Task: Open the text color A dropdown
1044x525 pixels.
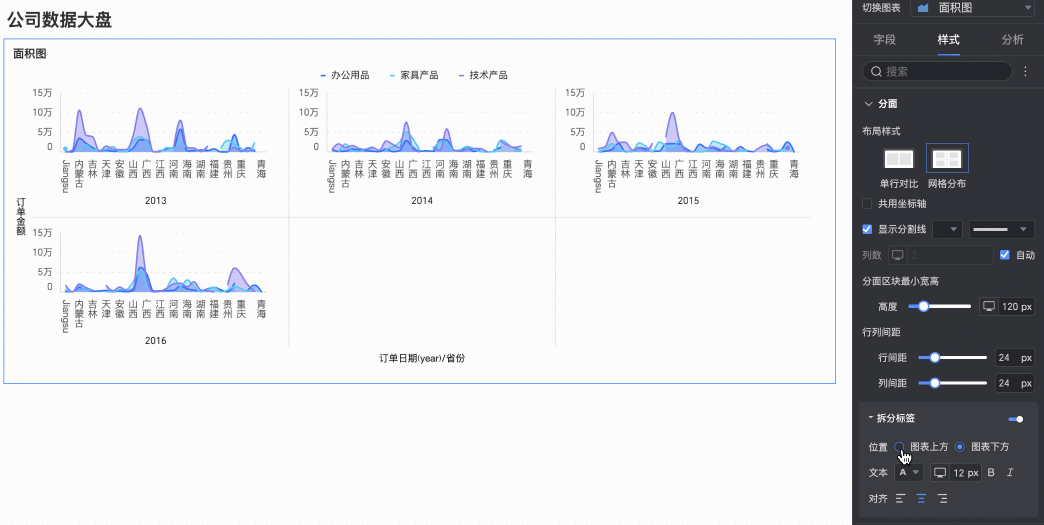Action: pos(909,472)
